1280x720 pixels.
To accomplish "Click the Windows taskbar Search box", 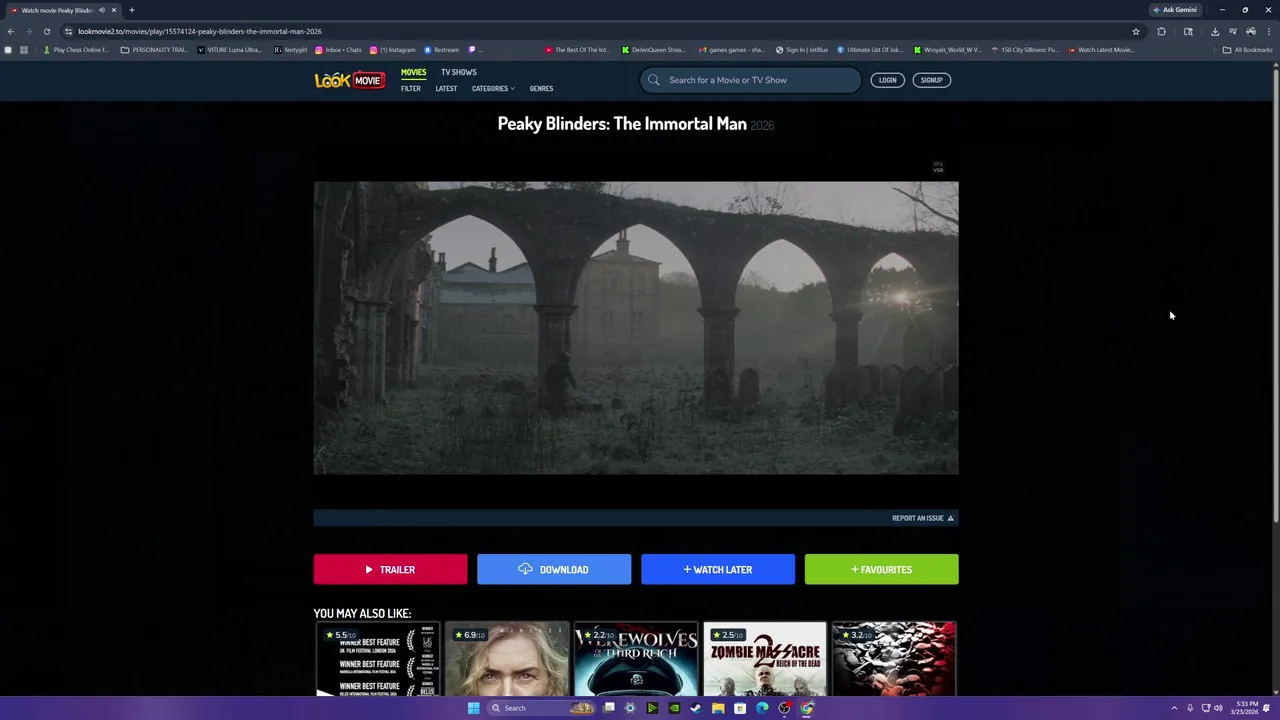I will [x=541, y=708].
